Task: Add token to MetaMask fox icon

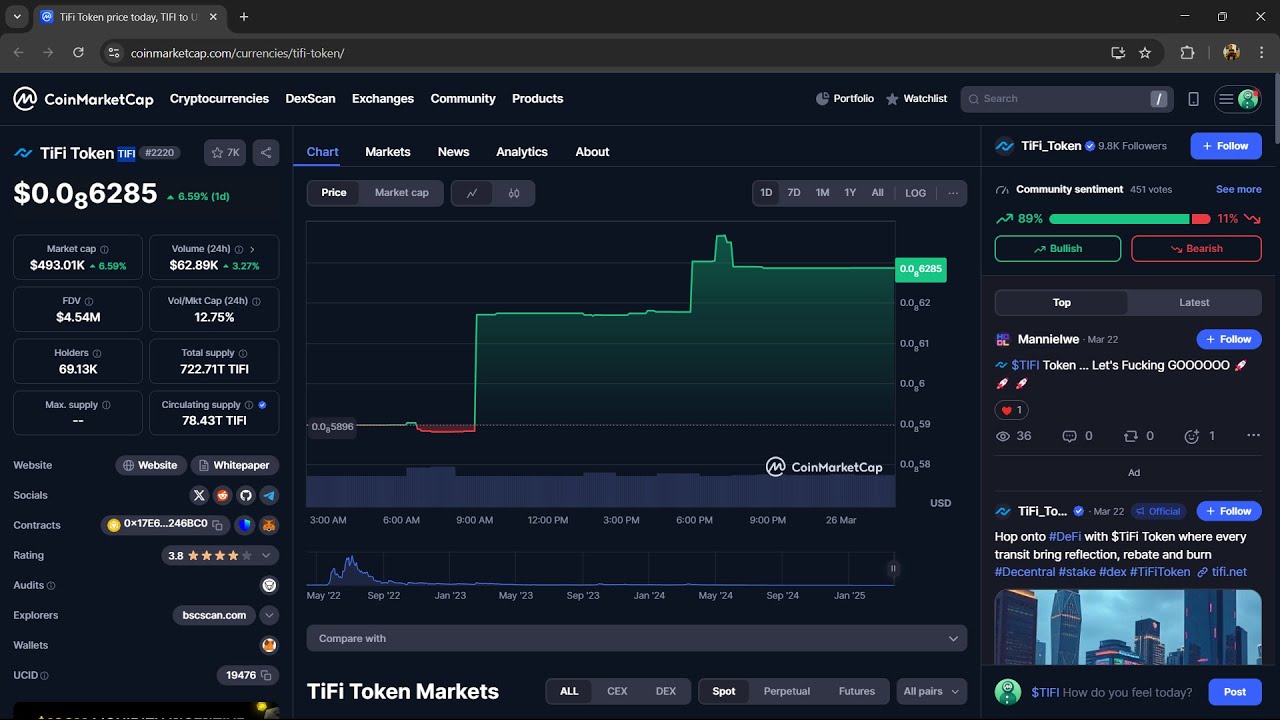Action: 269,525
